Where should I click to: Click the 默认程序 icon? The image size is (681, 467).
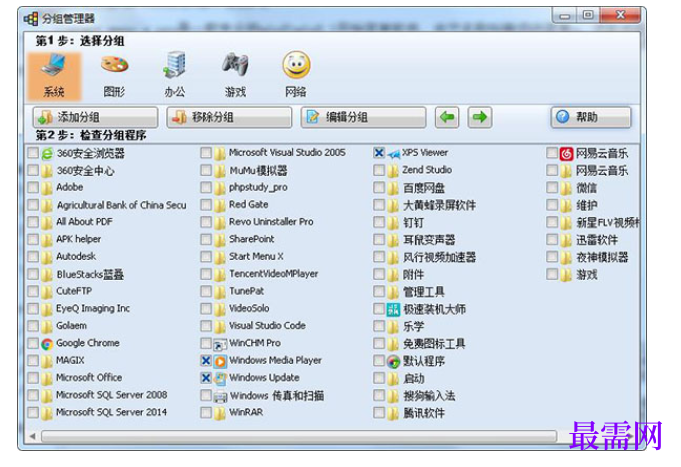393,361
